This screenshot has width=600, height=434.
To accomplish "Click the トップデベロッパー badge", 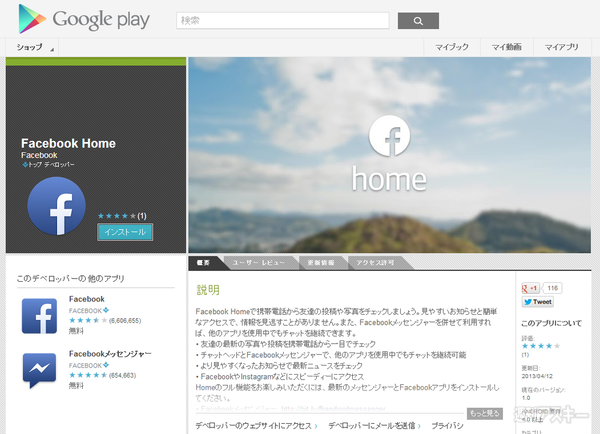I will click(48, 165).
